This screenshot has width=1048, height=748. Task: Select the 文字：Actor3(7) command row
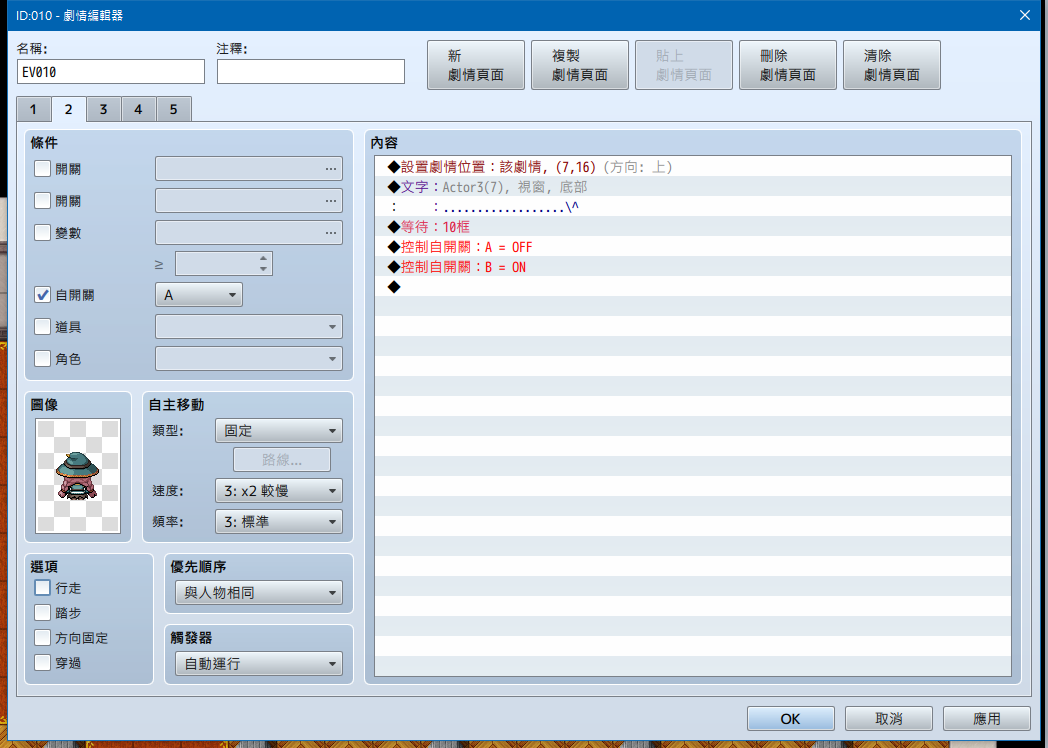(692, 187)
